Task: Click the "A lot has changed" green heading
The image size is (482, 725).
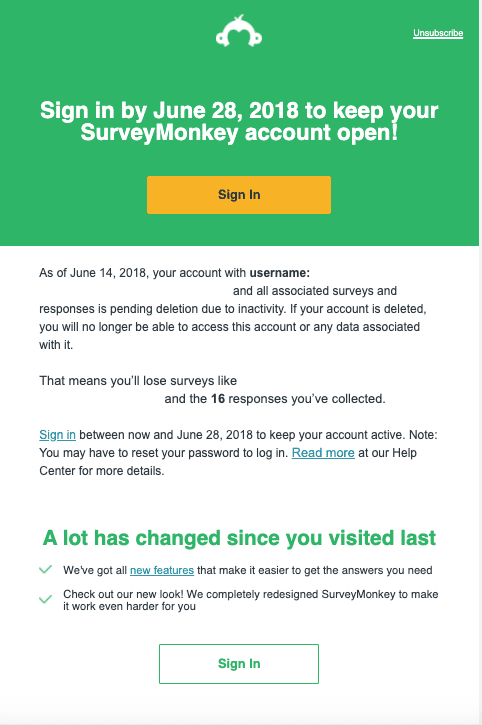Action: click(x=239, y=538)
